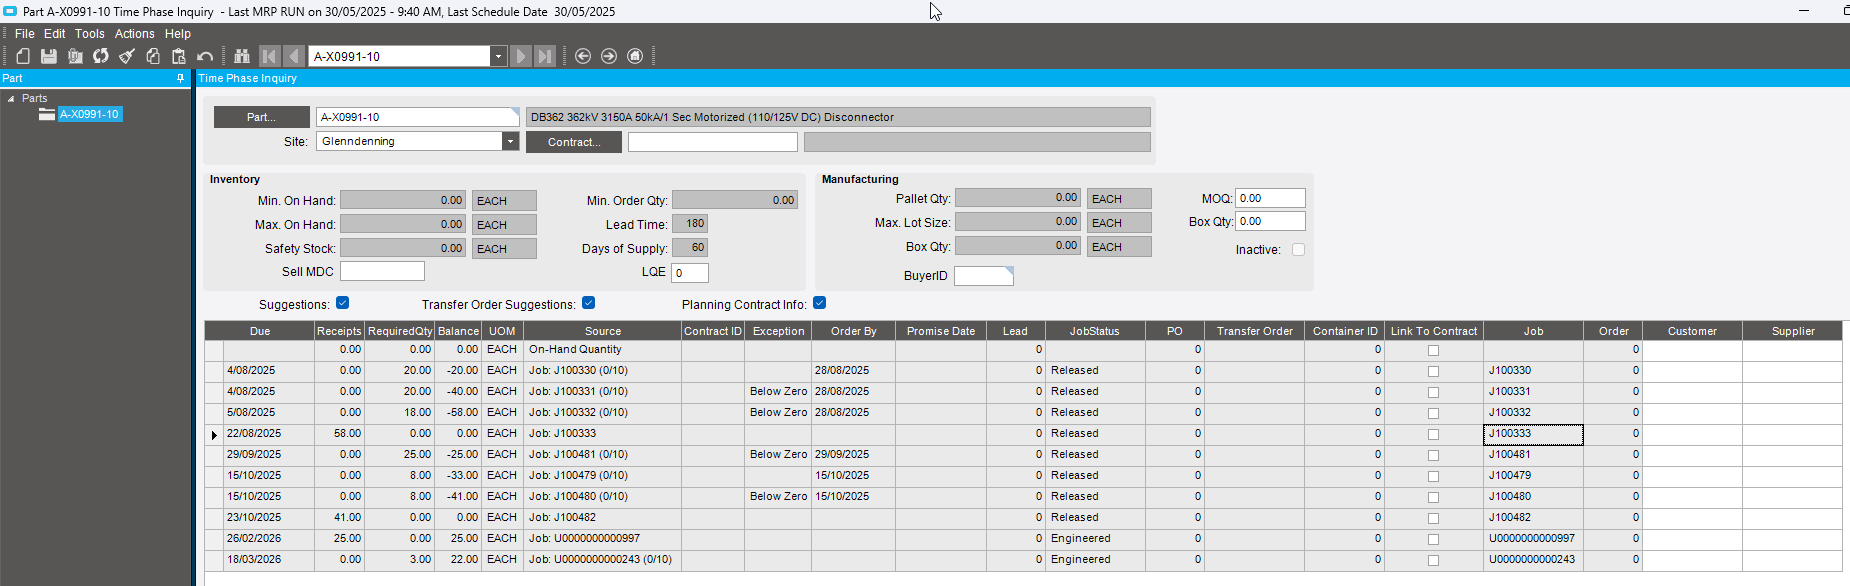Image resolution: width=1850 pixels, height=586 pixels.
Task: Open the Tools menu
Action: pyautogui.click(x=90, y=33)
